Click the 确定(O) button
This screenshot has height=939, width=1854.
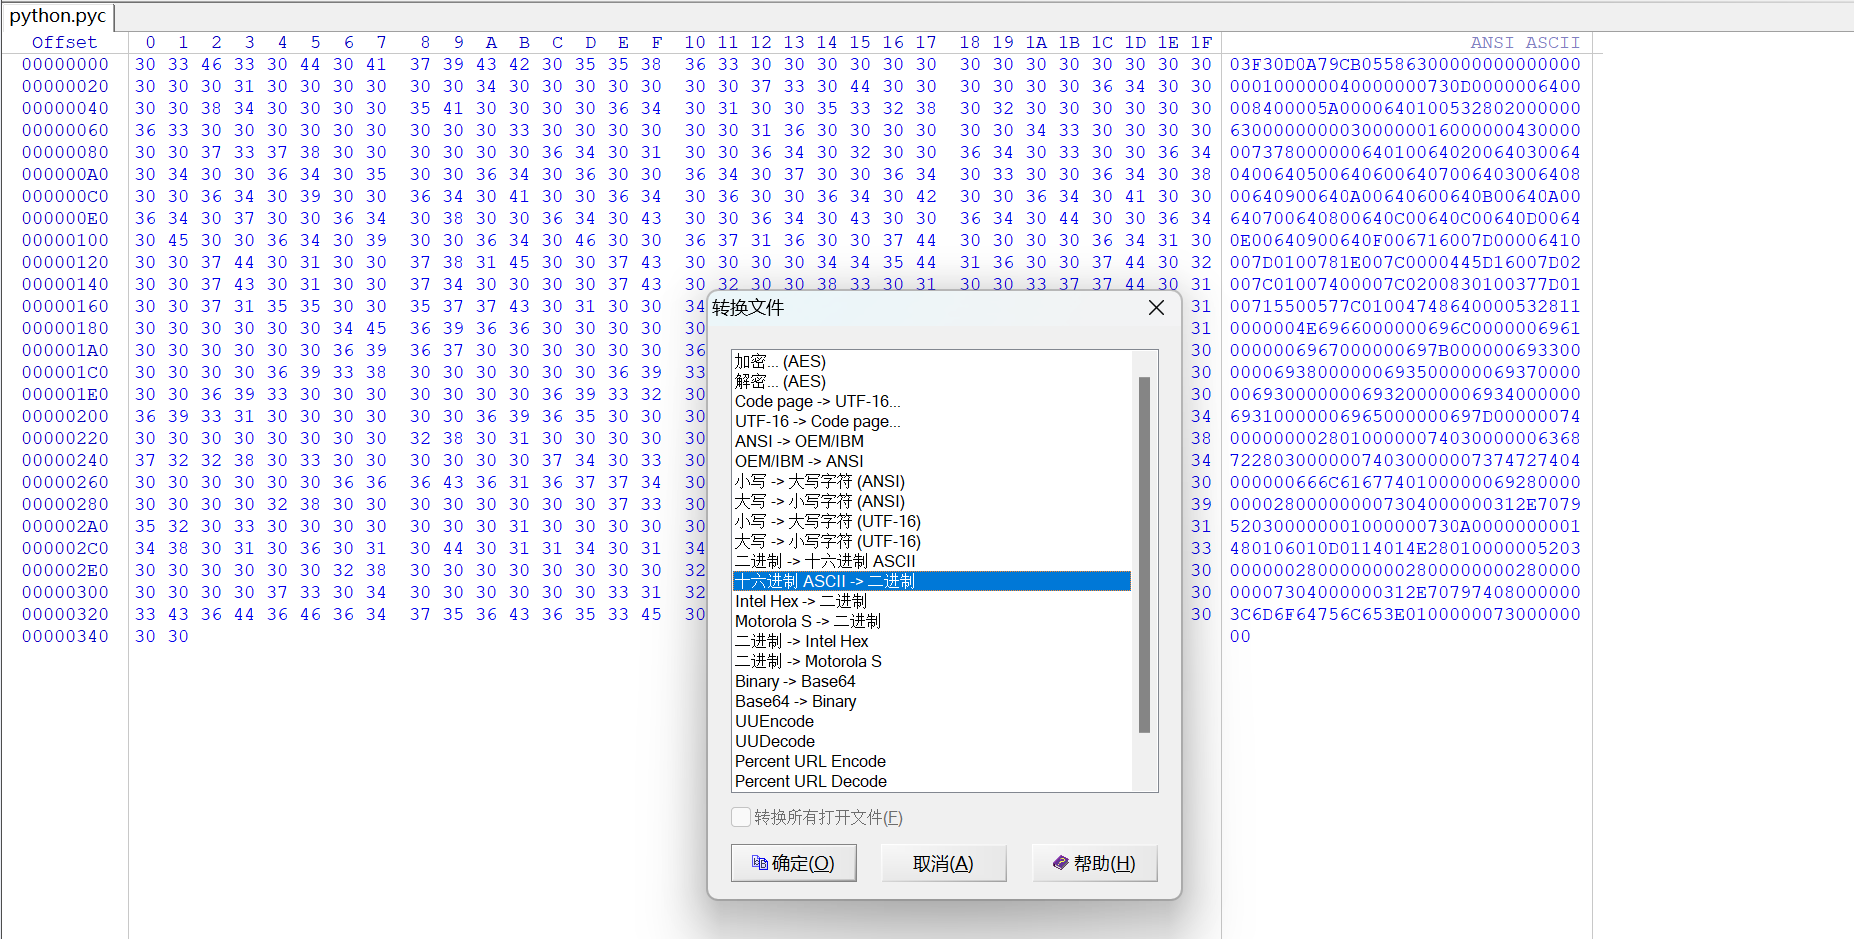pyautogui.click(x=793, y=863)
